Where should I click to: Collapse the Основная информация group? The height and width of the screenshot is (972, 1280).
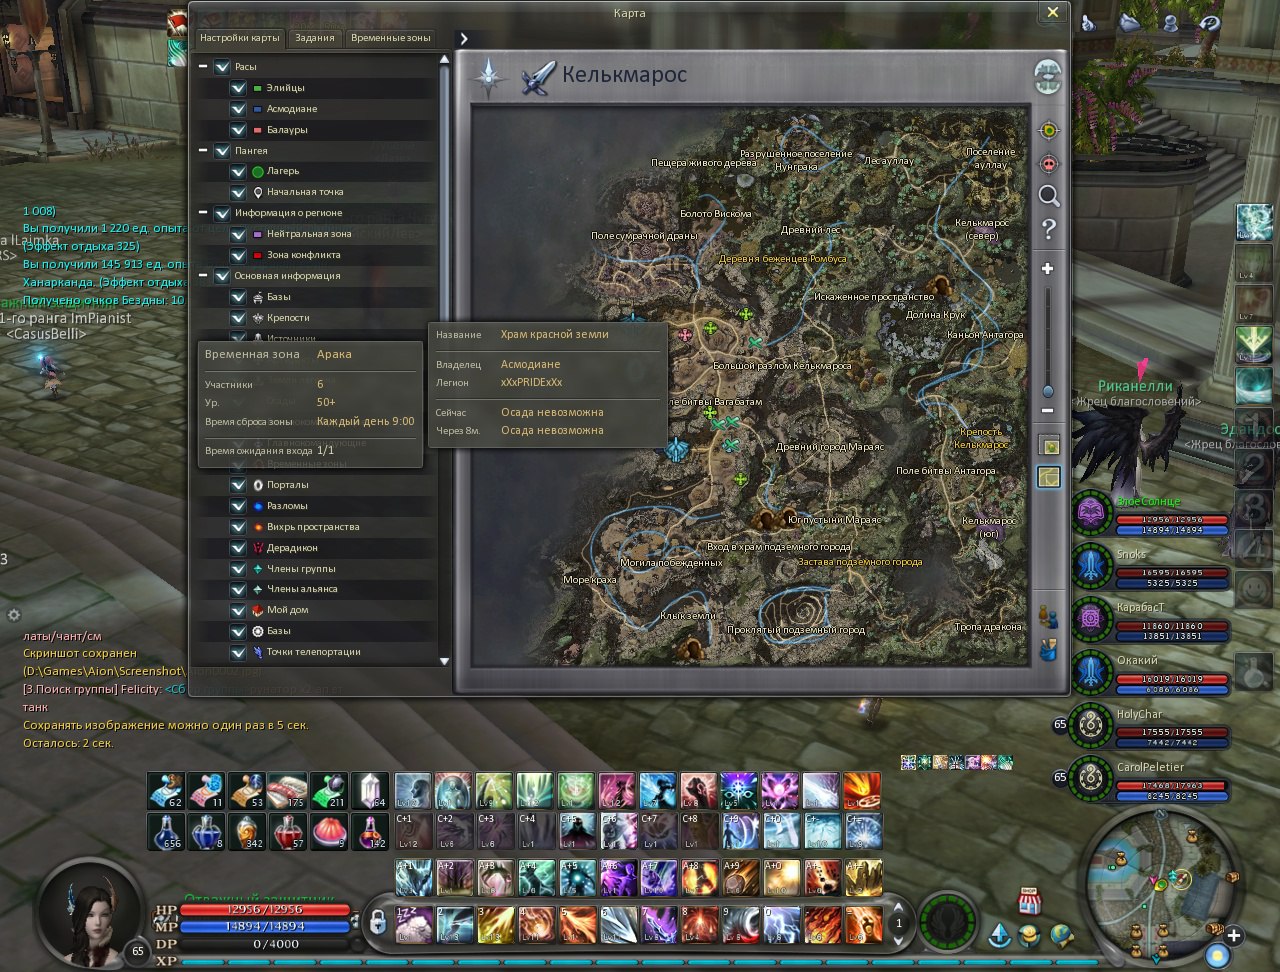pos(203,275)
